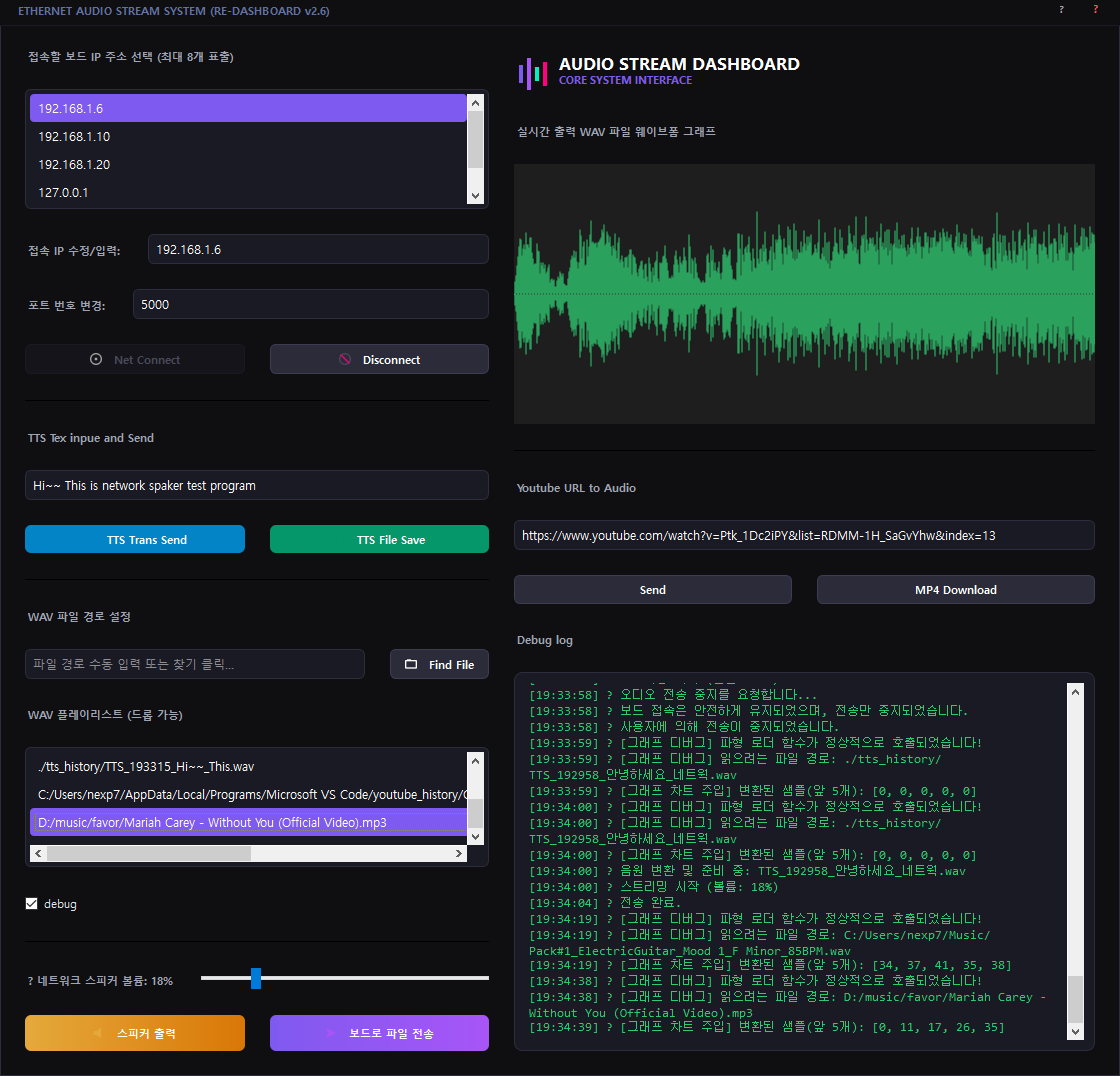
Task: Click the speaker icon on 스피커 출력 button
Action: 97,1033
